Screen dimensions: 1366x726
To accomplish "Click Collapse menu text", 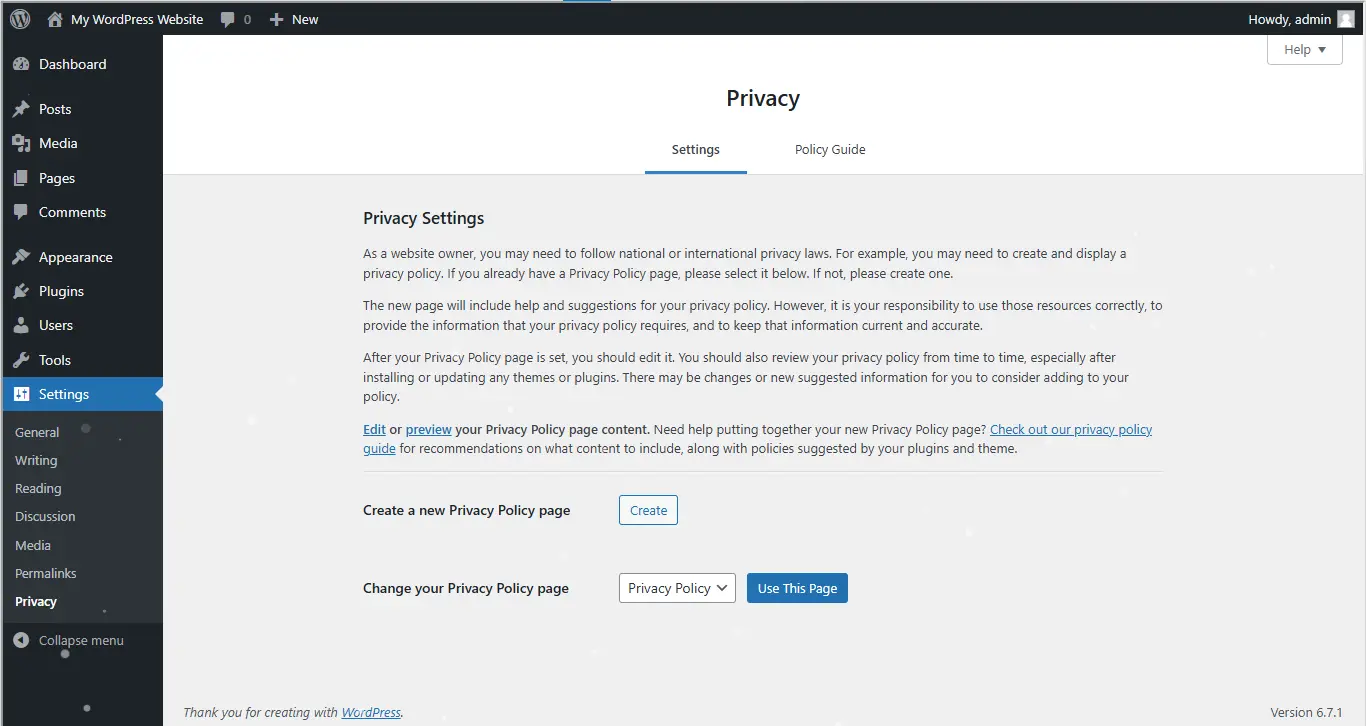I will pyautogui.click(x=81, y=640).
